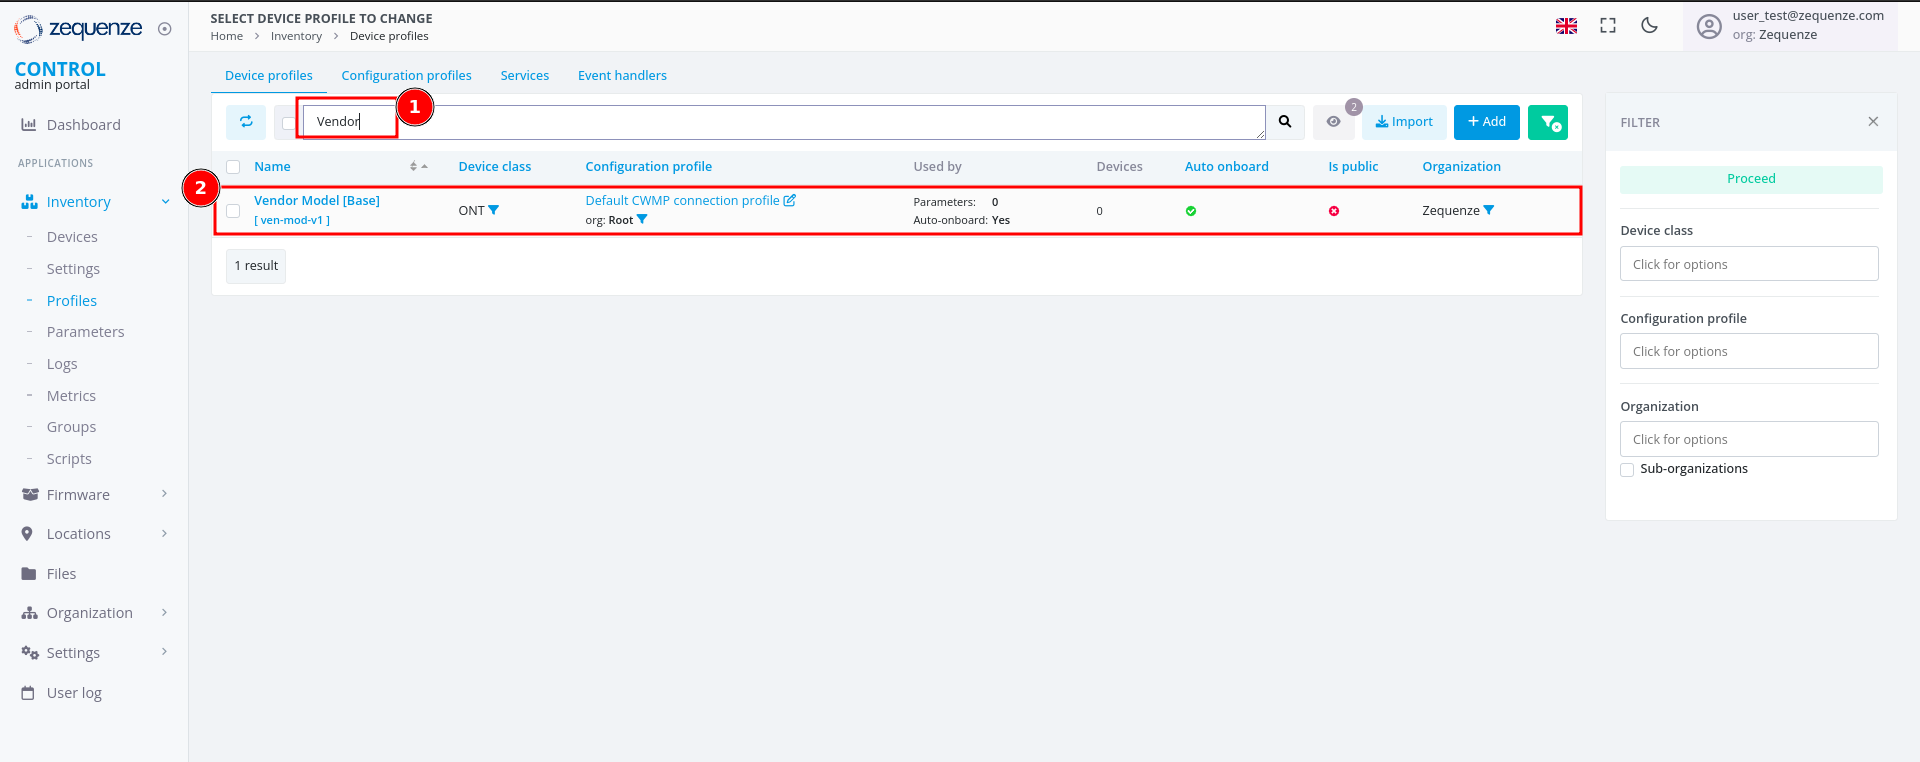Screen dimensions: 1920x762
Task: Check the Vendor Model row checkbox
Action: tap(233, 211)
